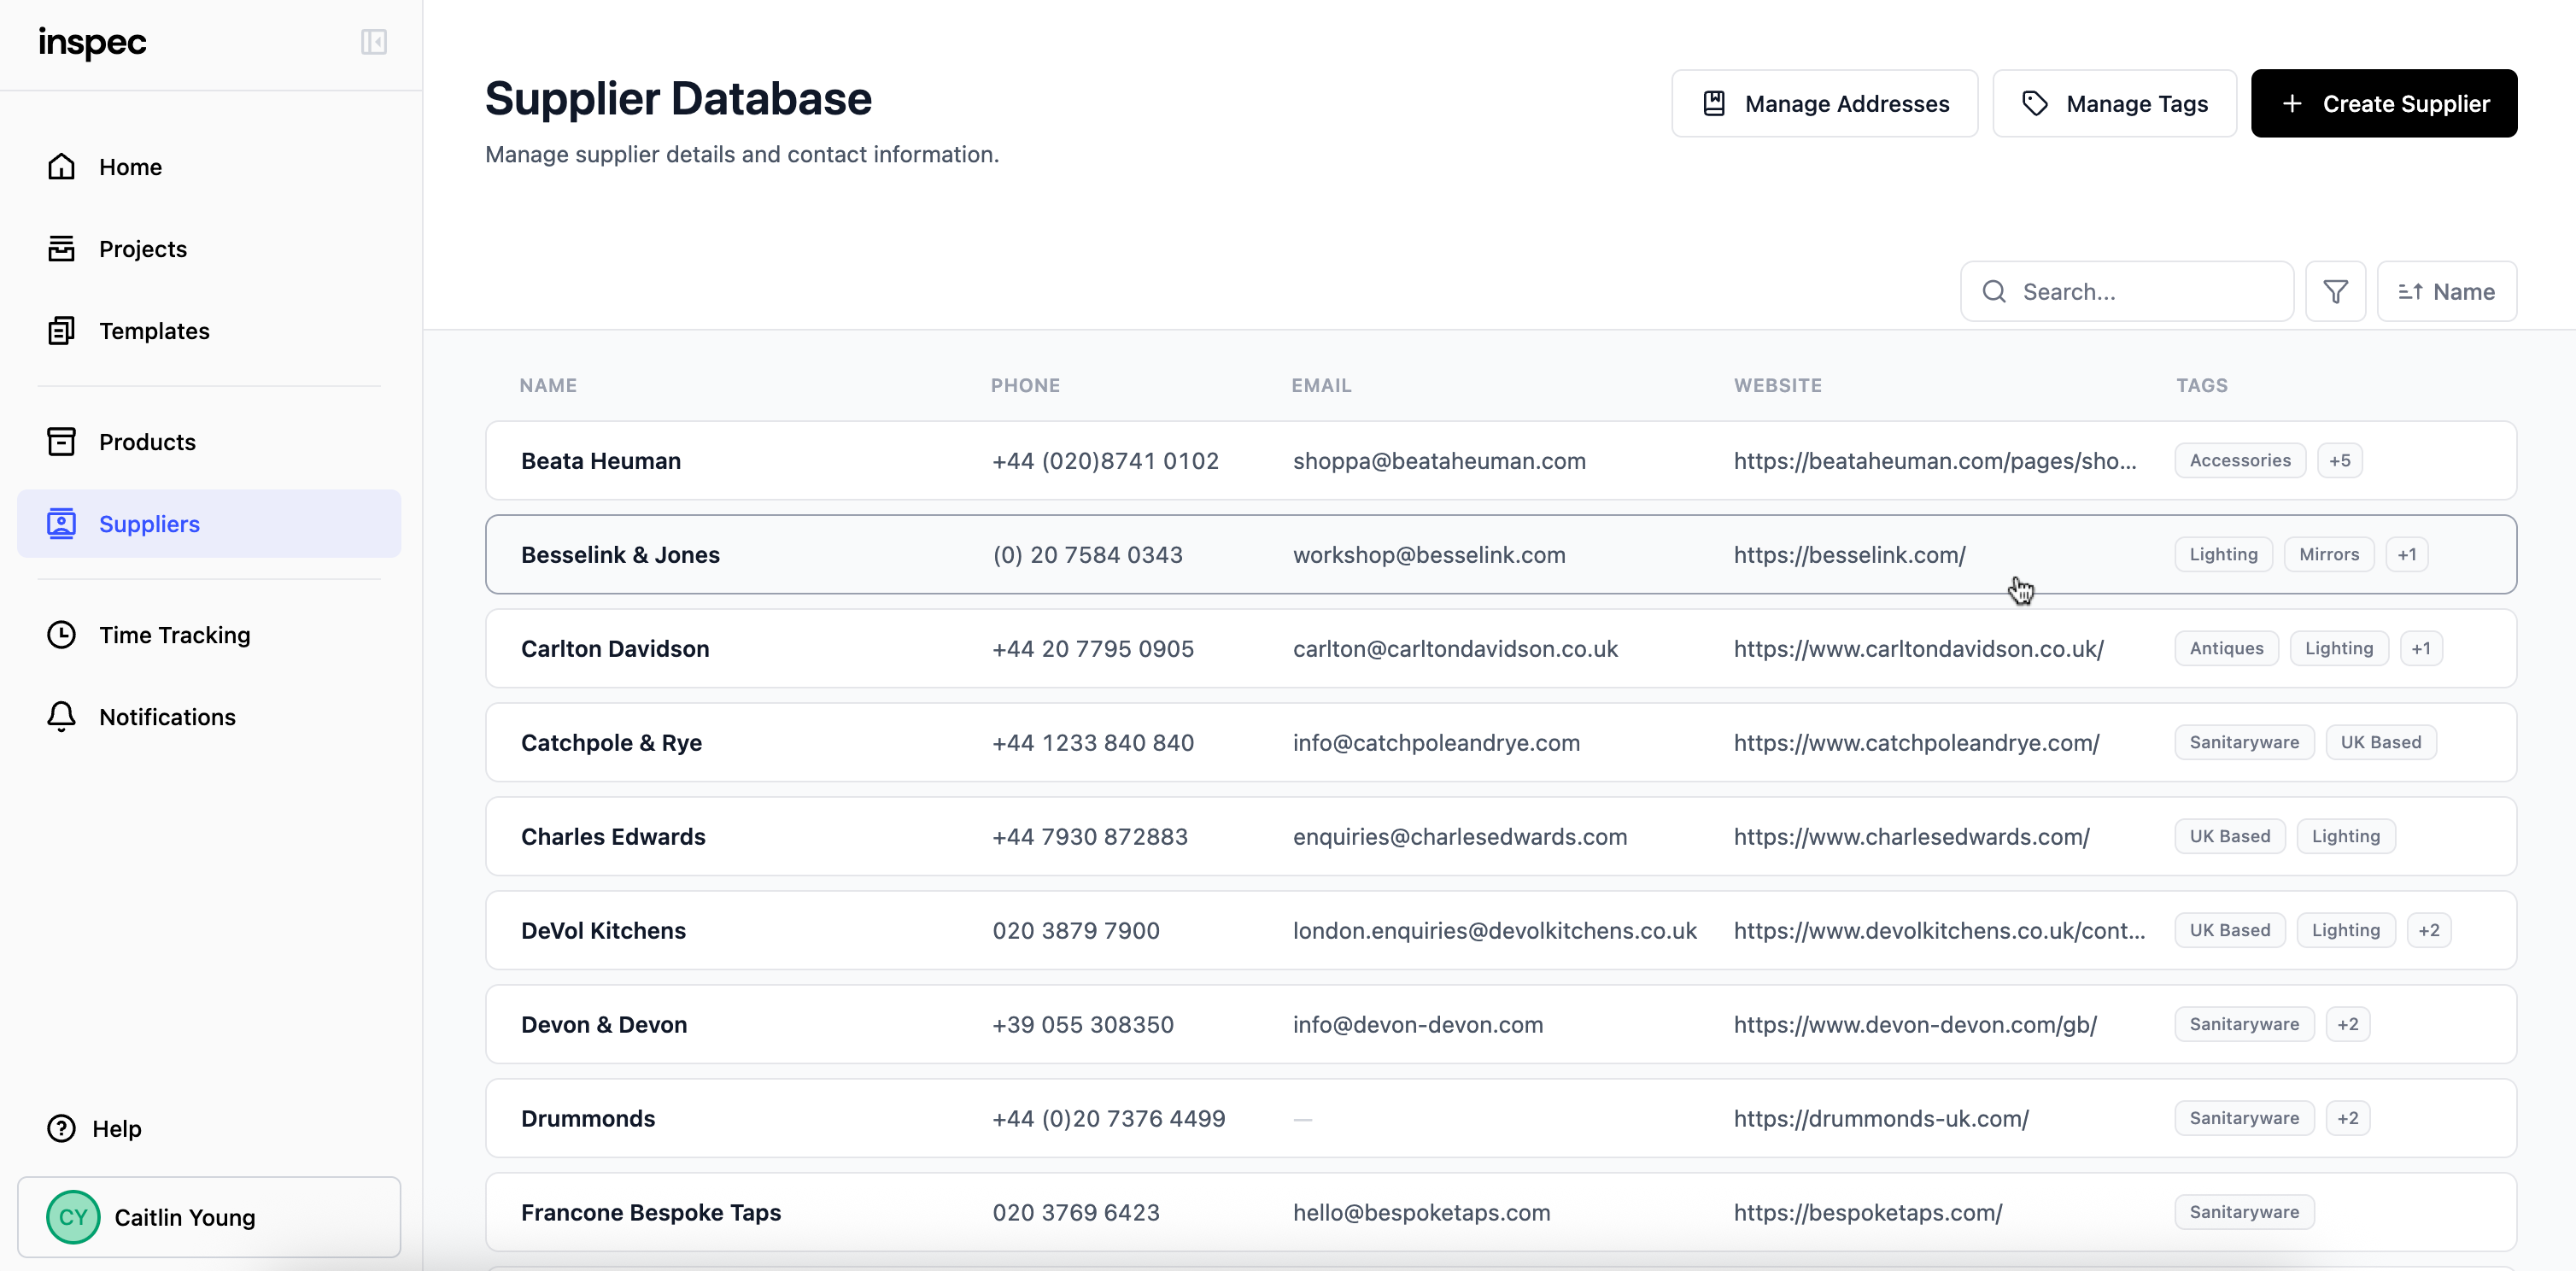The height and width of the screenshot is (1271, 2576).
Task: Click the PHONE column header
Action: (1025, 385)
